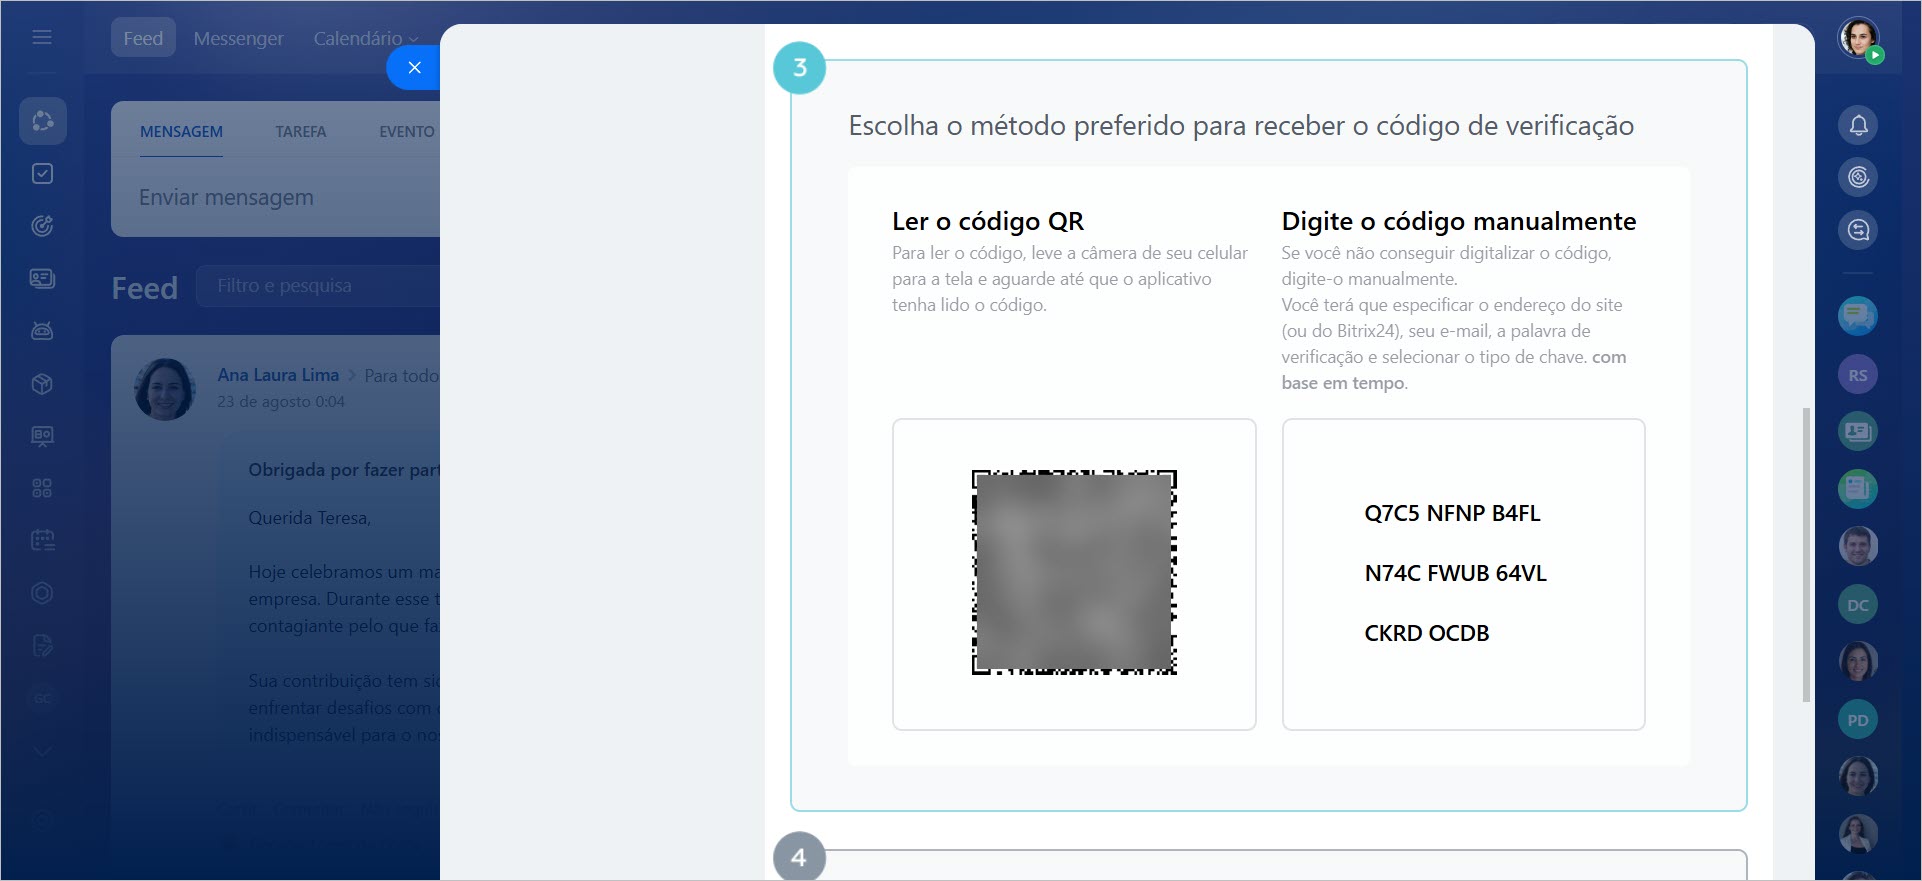Focus the Filtro e pesquisa search field
1922x881 pixels.
click(318, 286)
